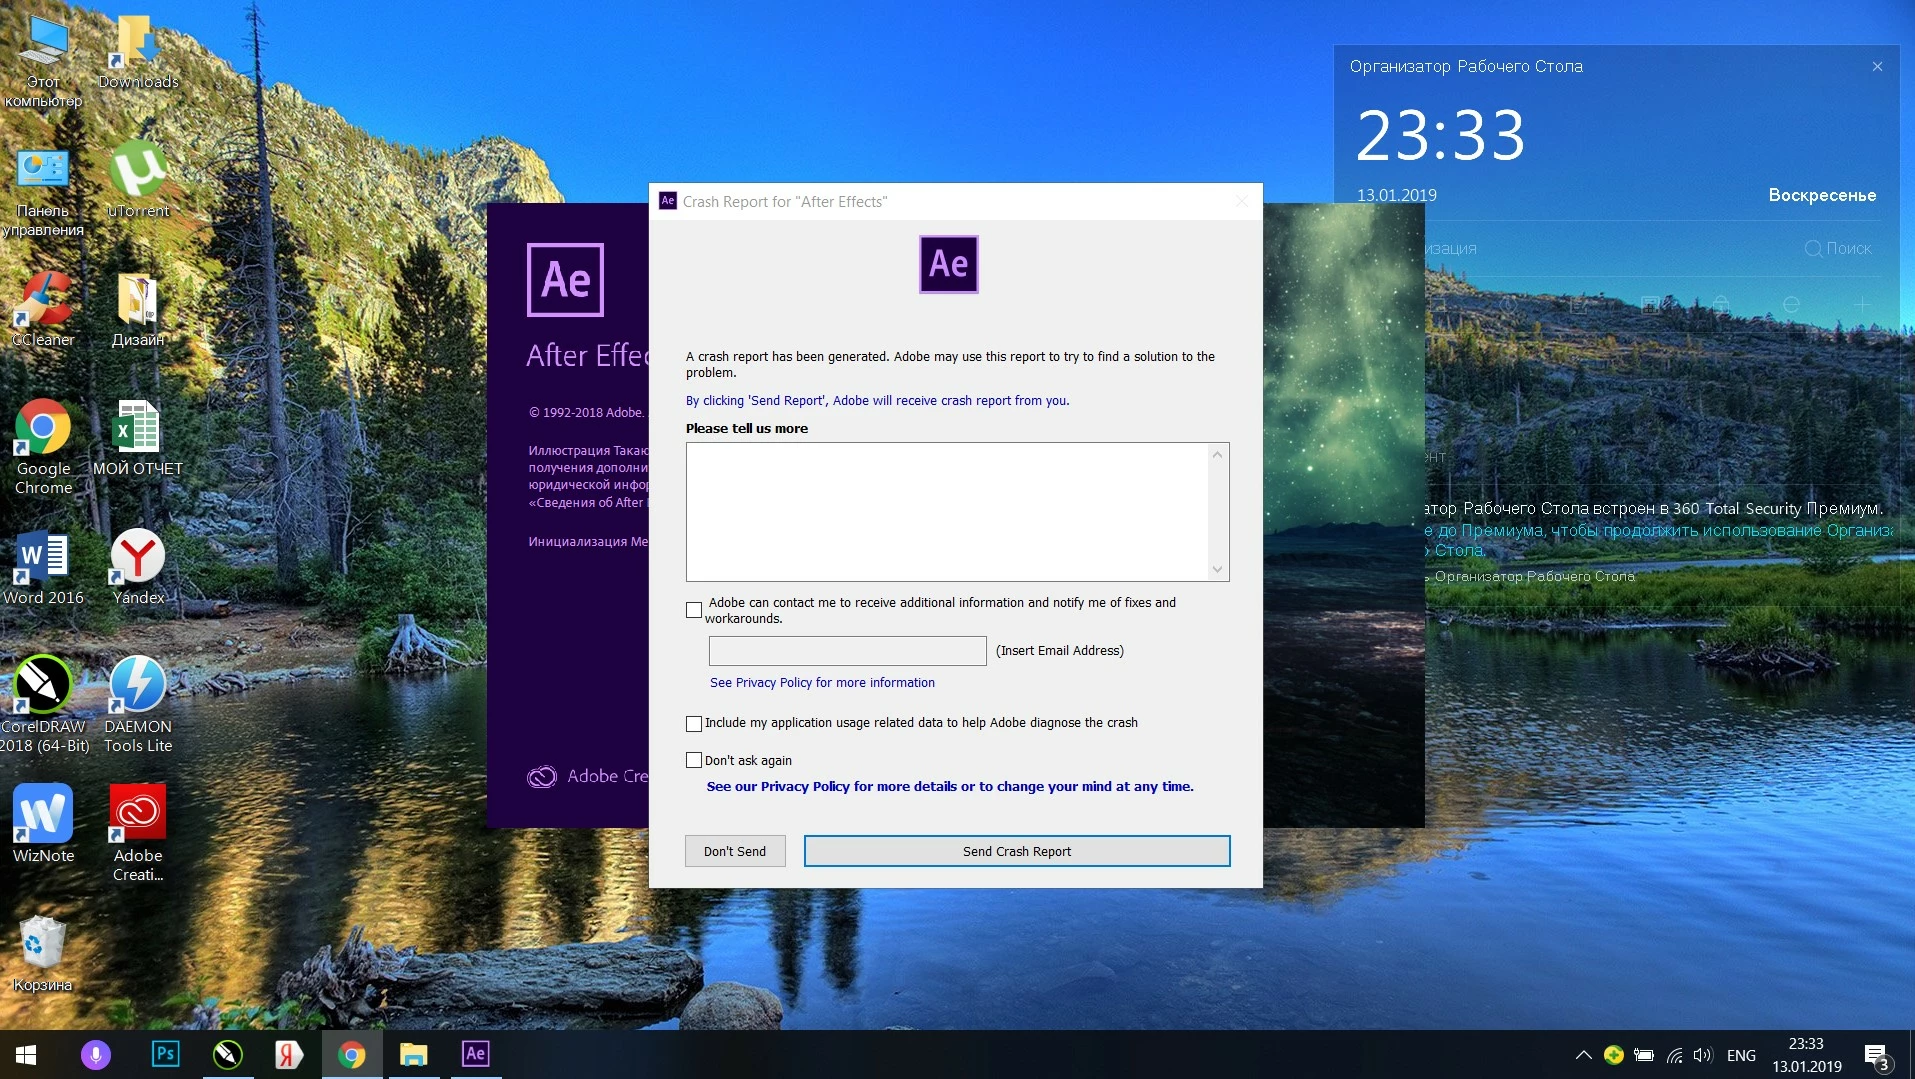The width and height of the screenshot is (1915, 1079).
Task: Click the Send Crash Report button
Action: [x=1017, y=851]
